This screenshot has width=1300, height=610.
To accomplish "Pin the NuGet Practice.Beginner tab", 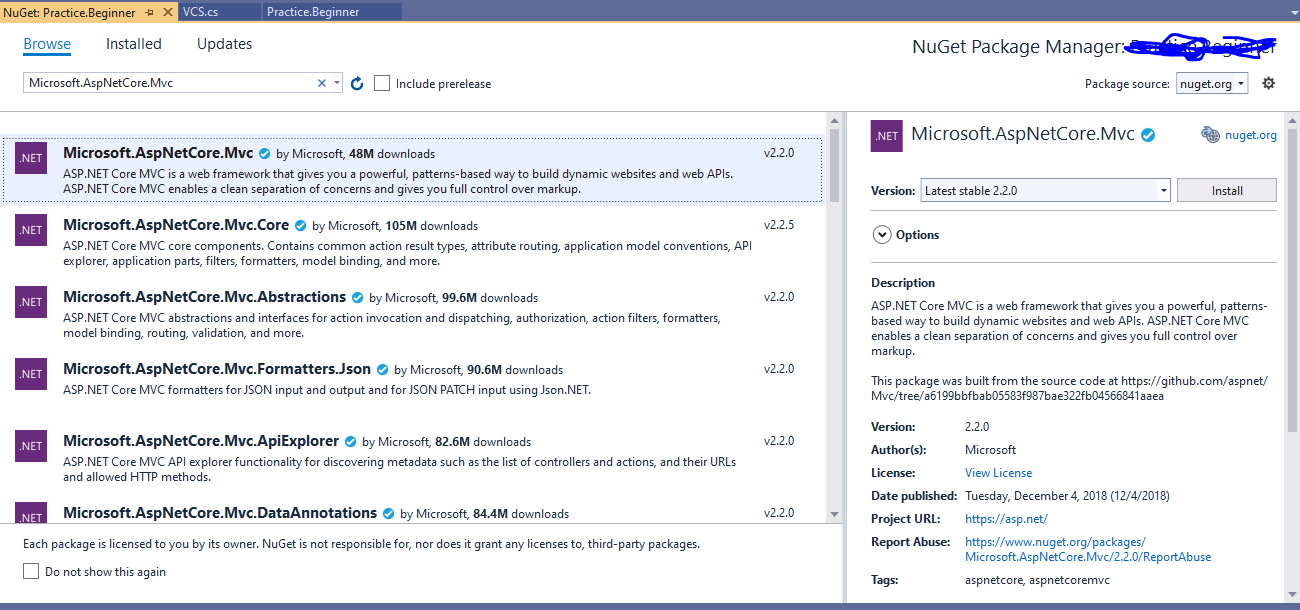I will coord(149,12).
